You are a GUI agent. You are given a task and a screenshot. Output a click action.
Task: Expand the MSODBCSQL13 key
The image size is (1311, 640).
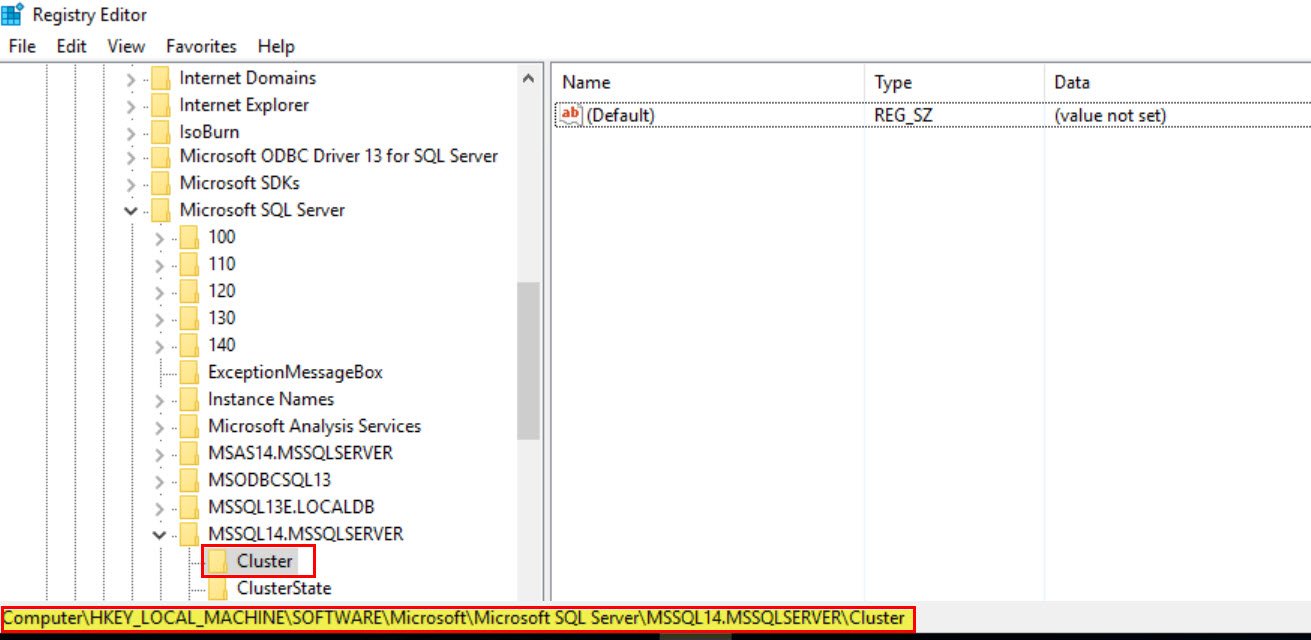[159, 480]
